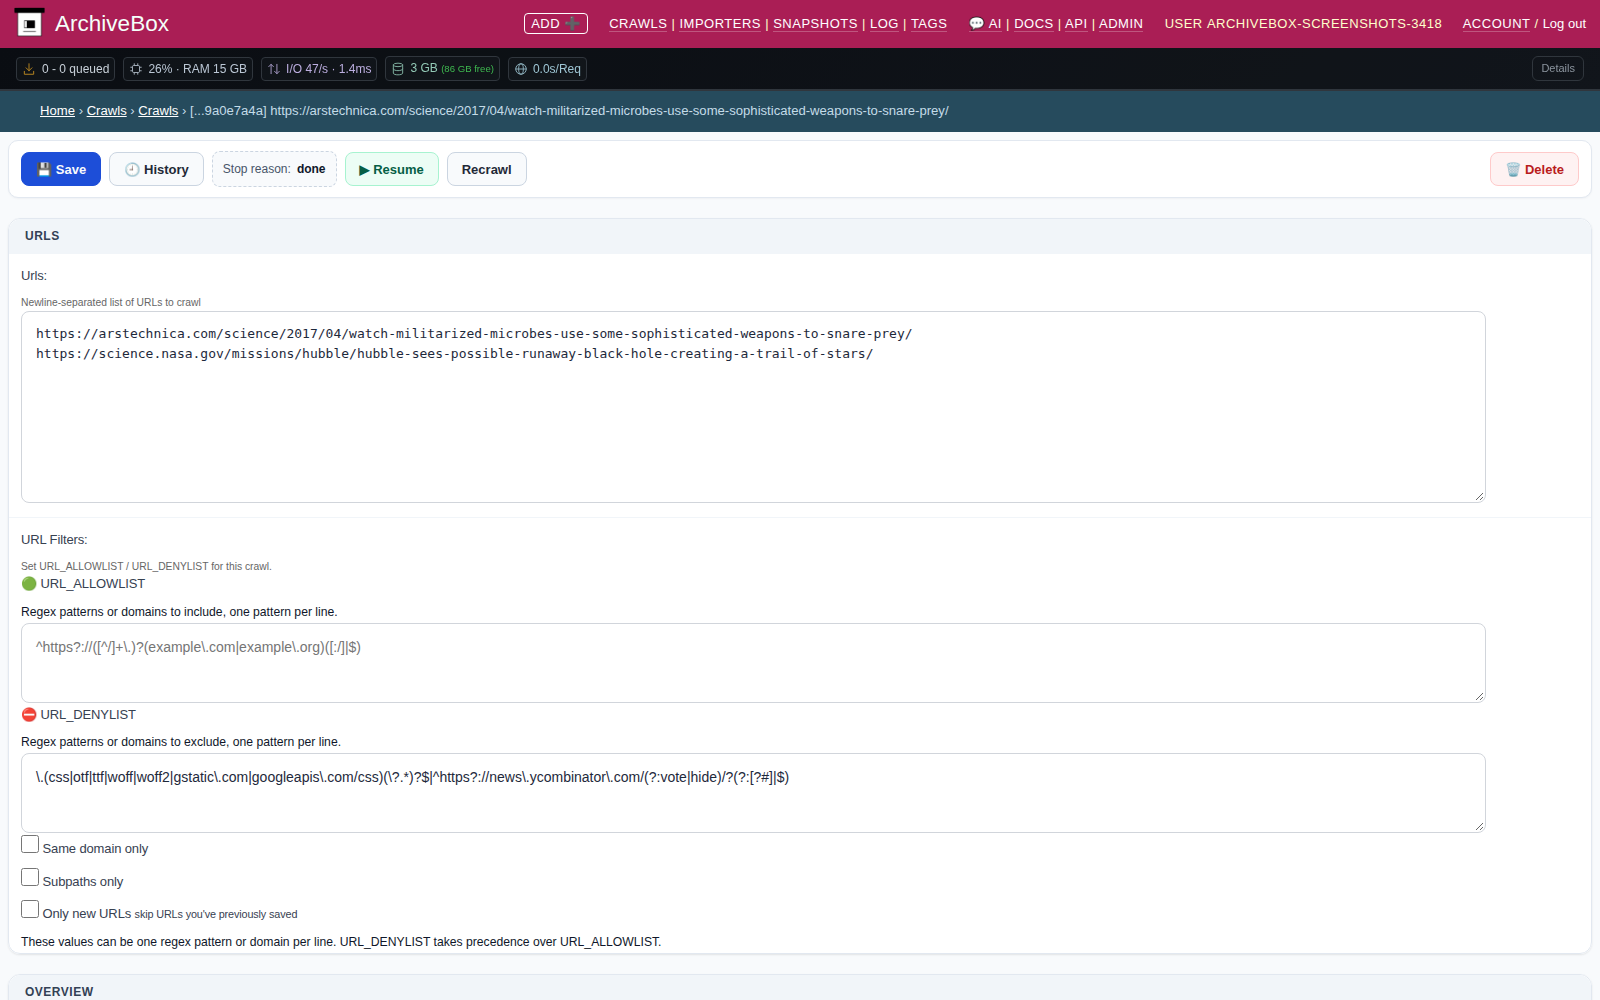The width and height of the screenshot is (1600, 1000).
Task: Open the API link
Action: (x=1076, y=23)
